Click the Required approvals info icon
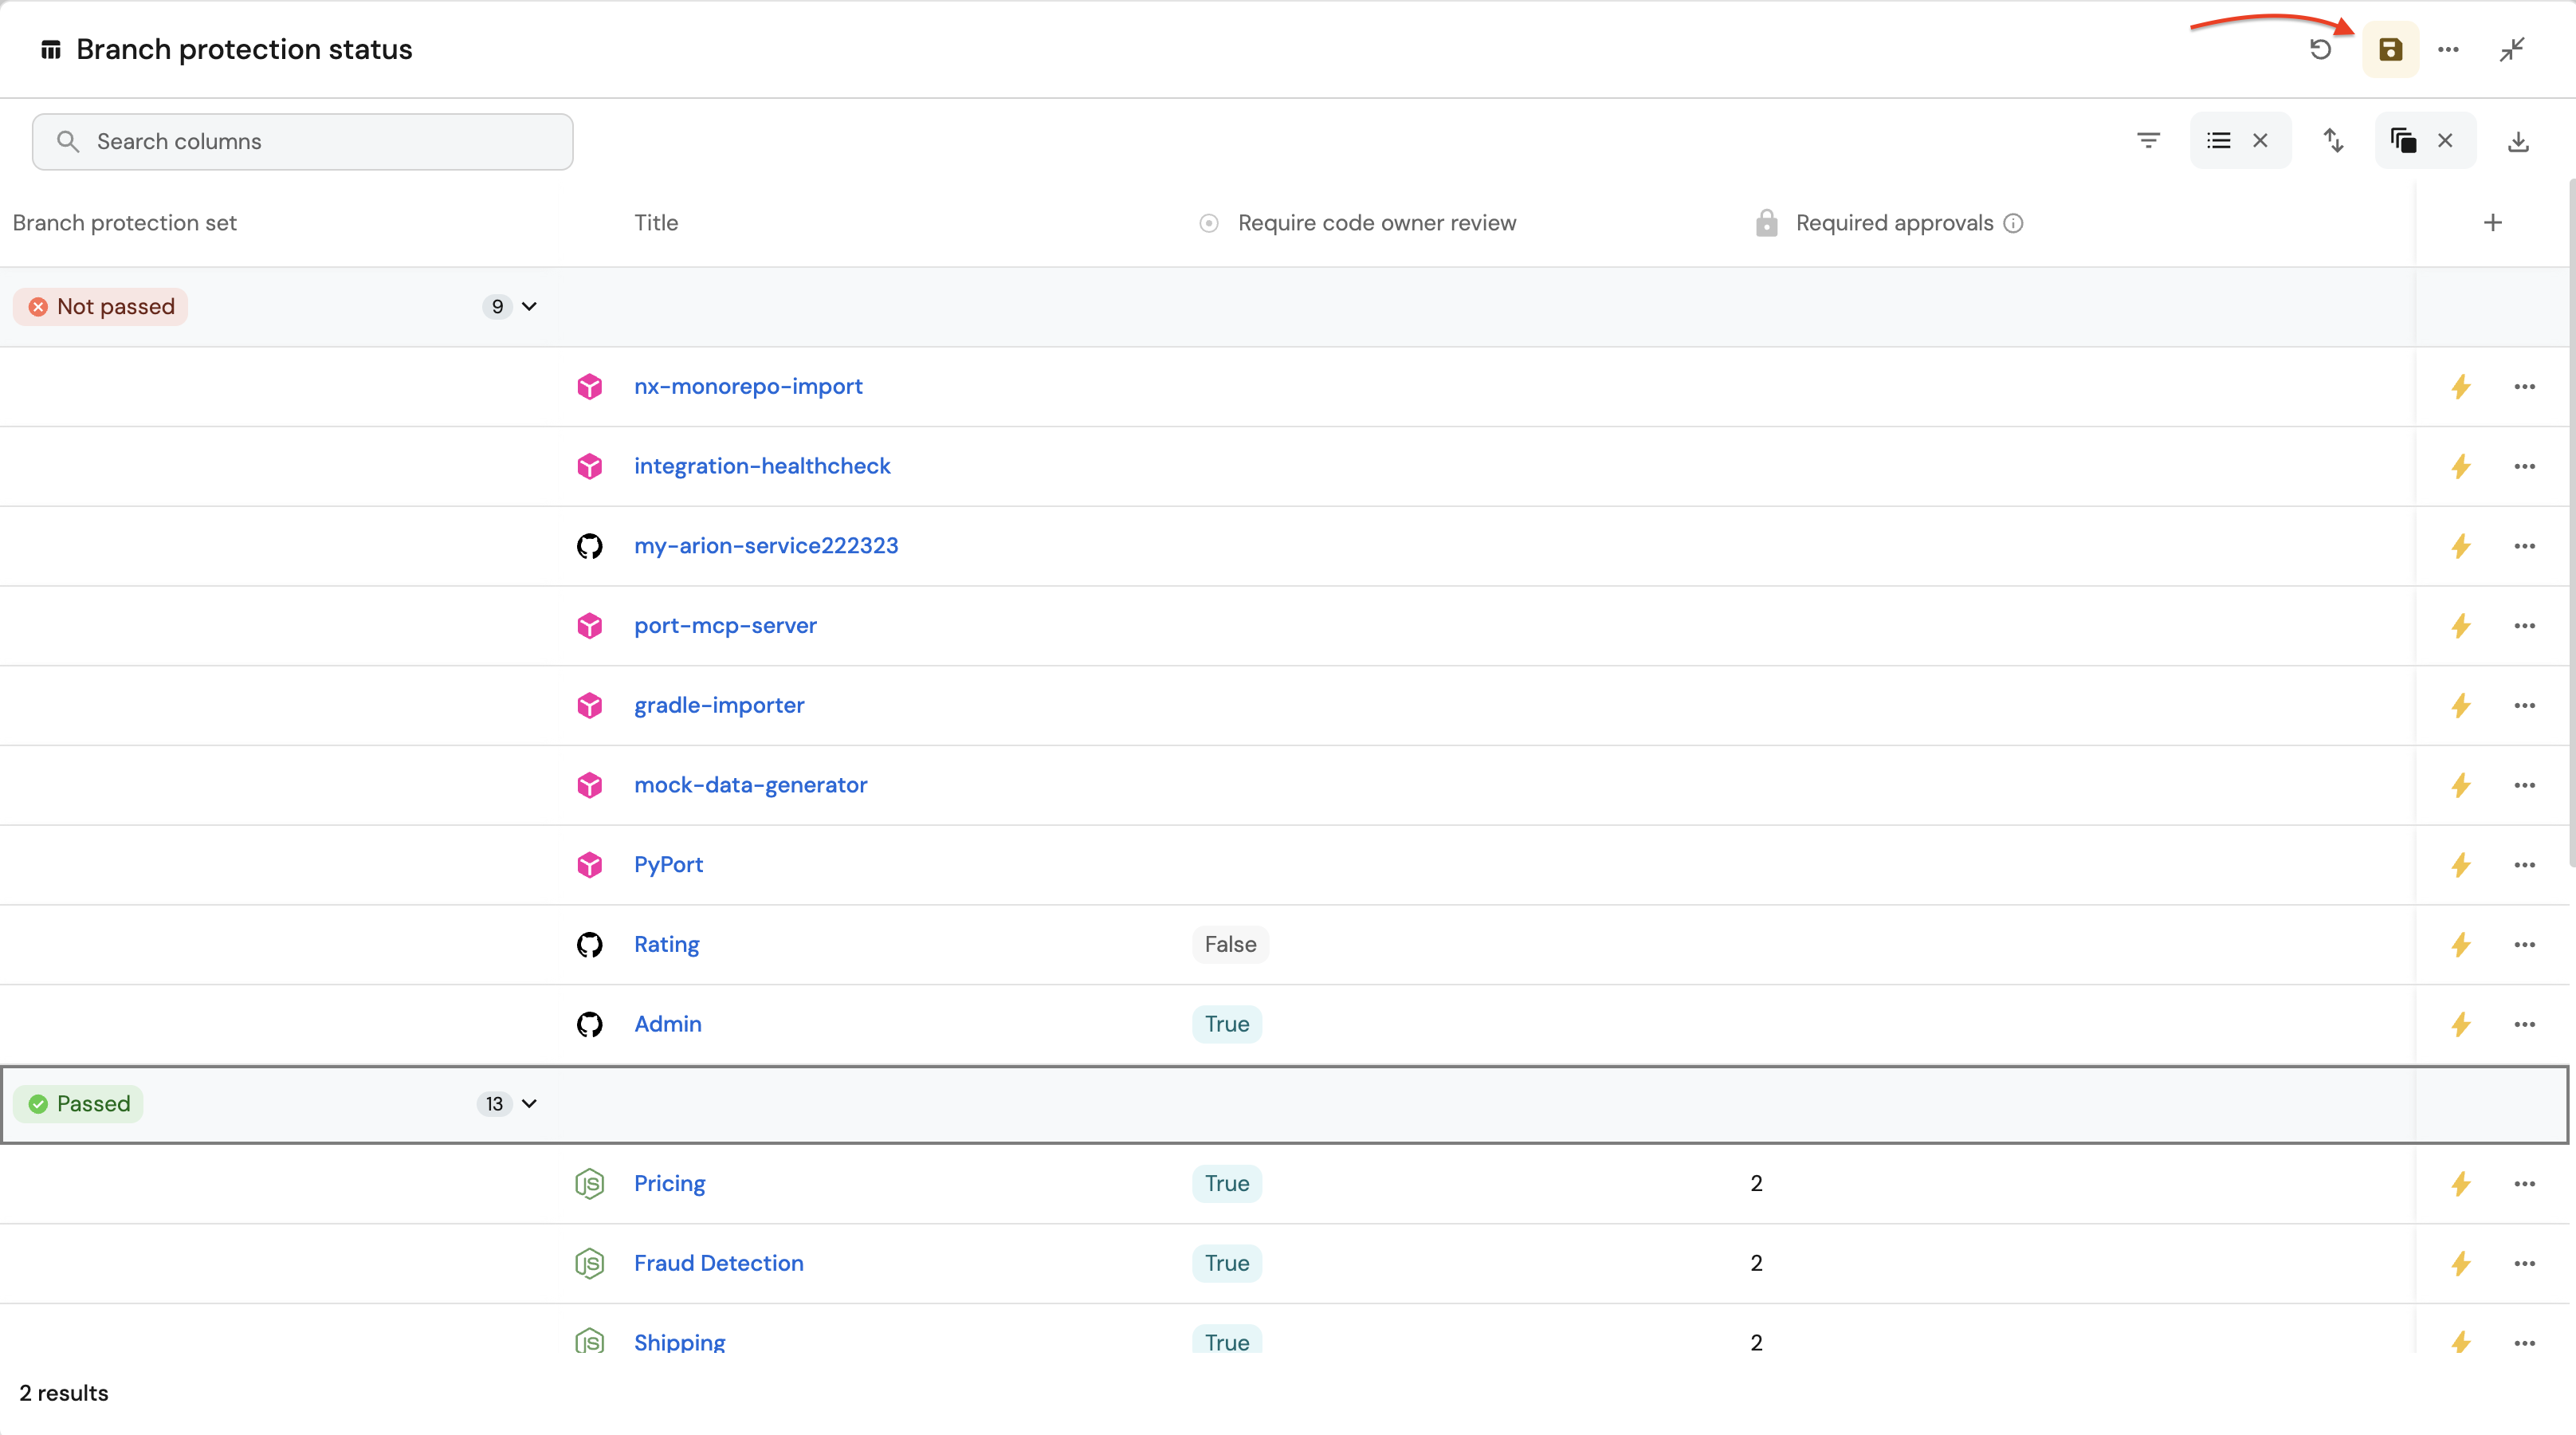2576x1435 pixels. tap(2014, 223)
